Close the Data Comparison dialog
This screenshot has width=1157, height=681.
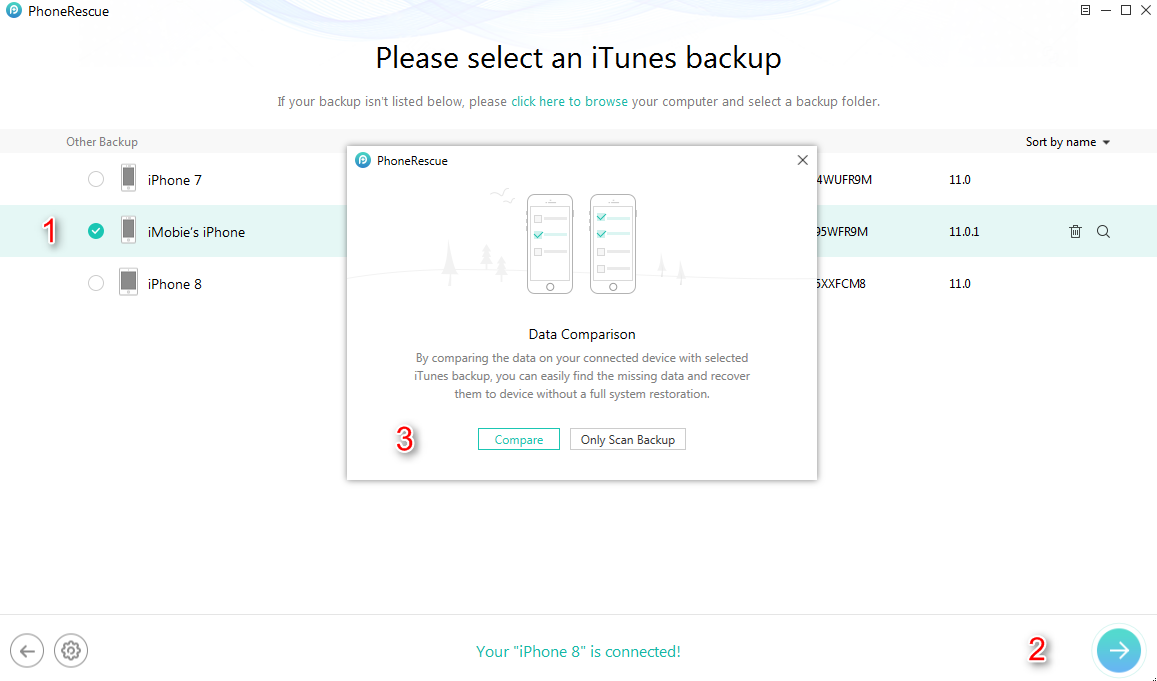[803, 160]
